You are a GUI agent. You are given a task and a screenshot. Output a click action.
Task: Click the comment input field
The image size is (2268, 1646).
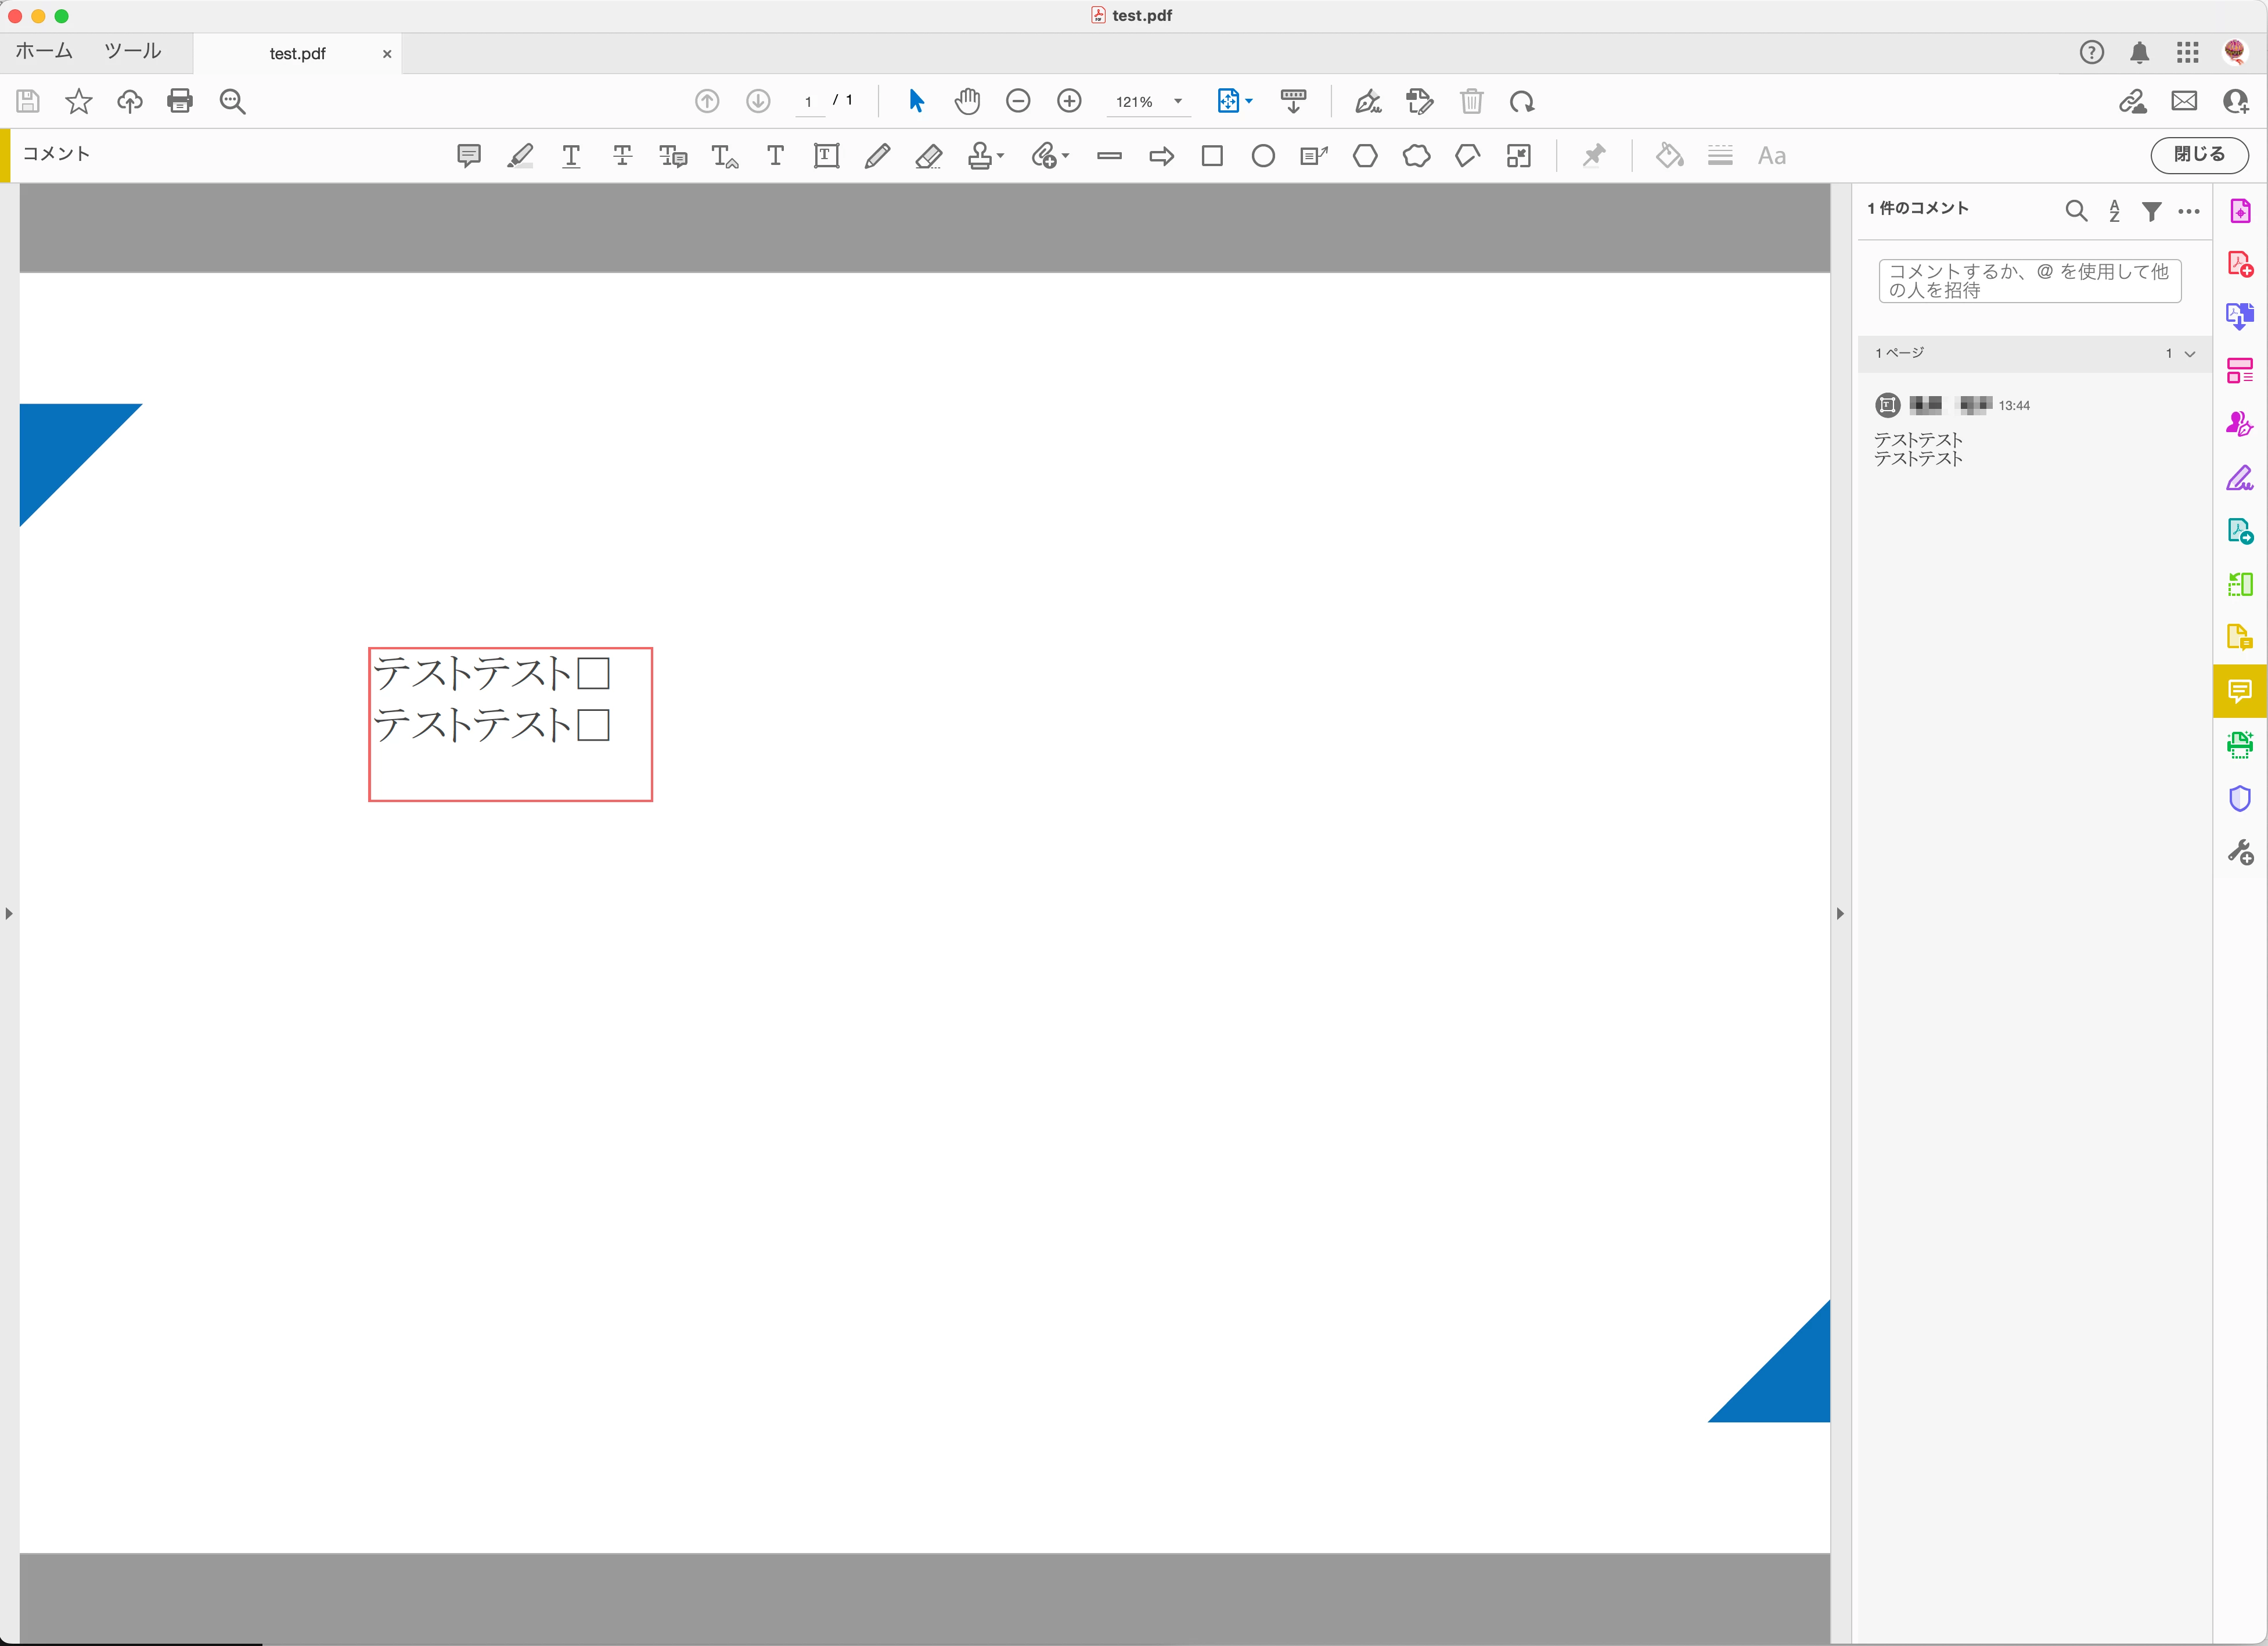[2029, 281]
